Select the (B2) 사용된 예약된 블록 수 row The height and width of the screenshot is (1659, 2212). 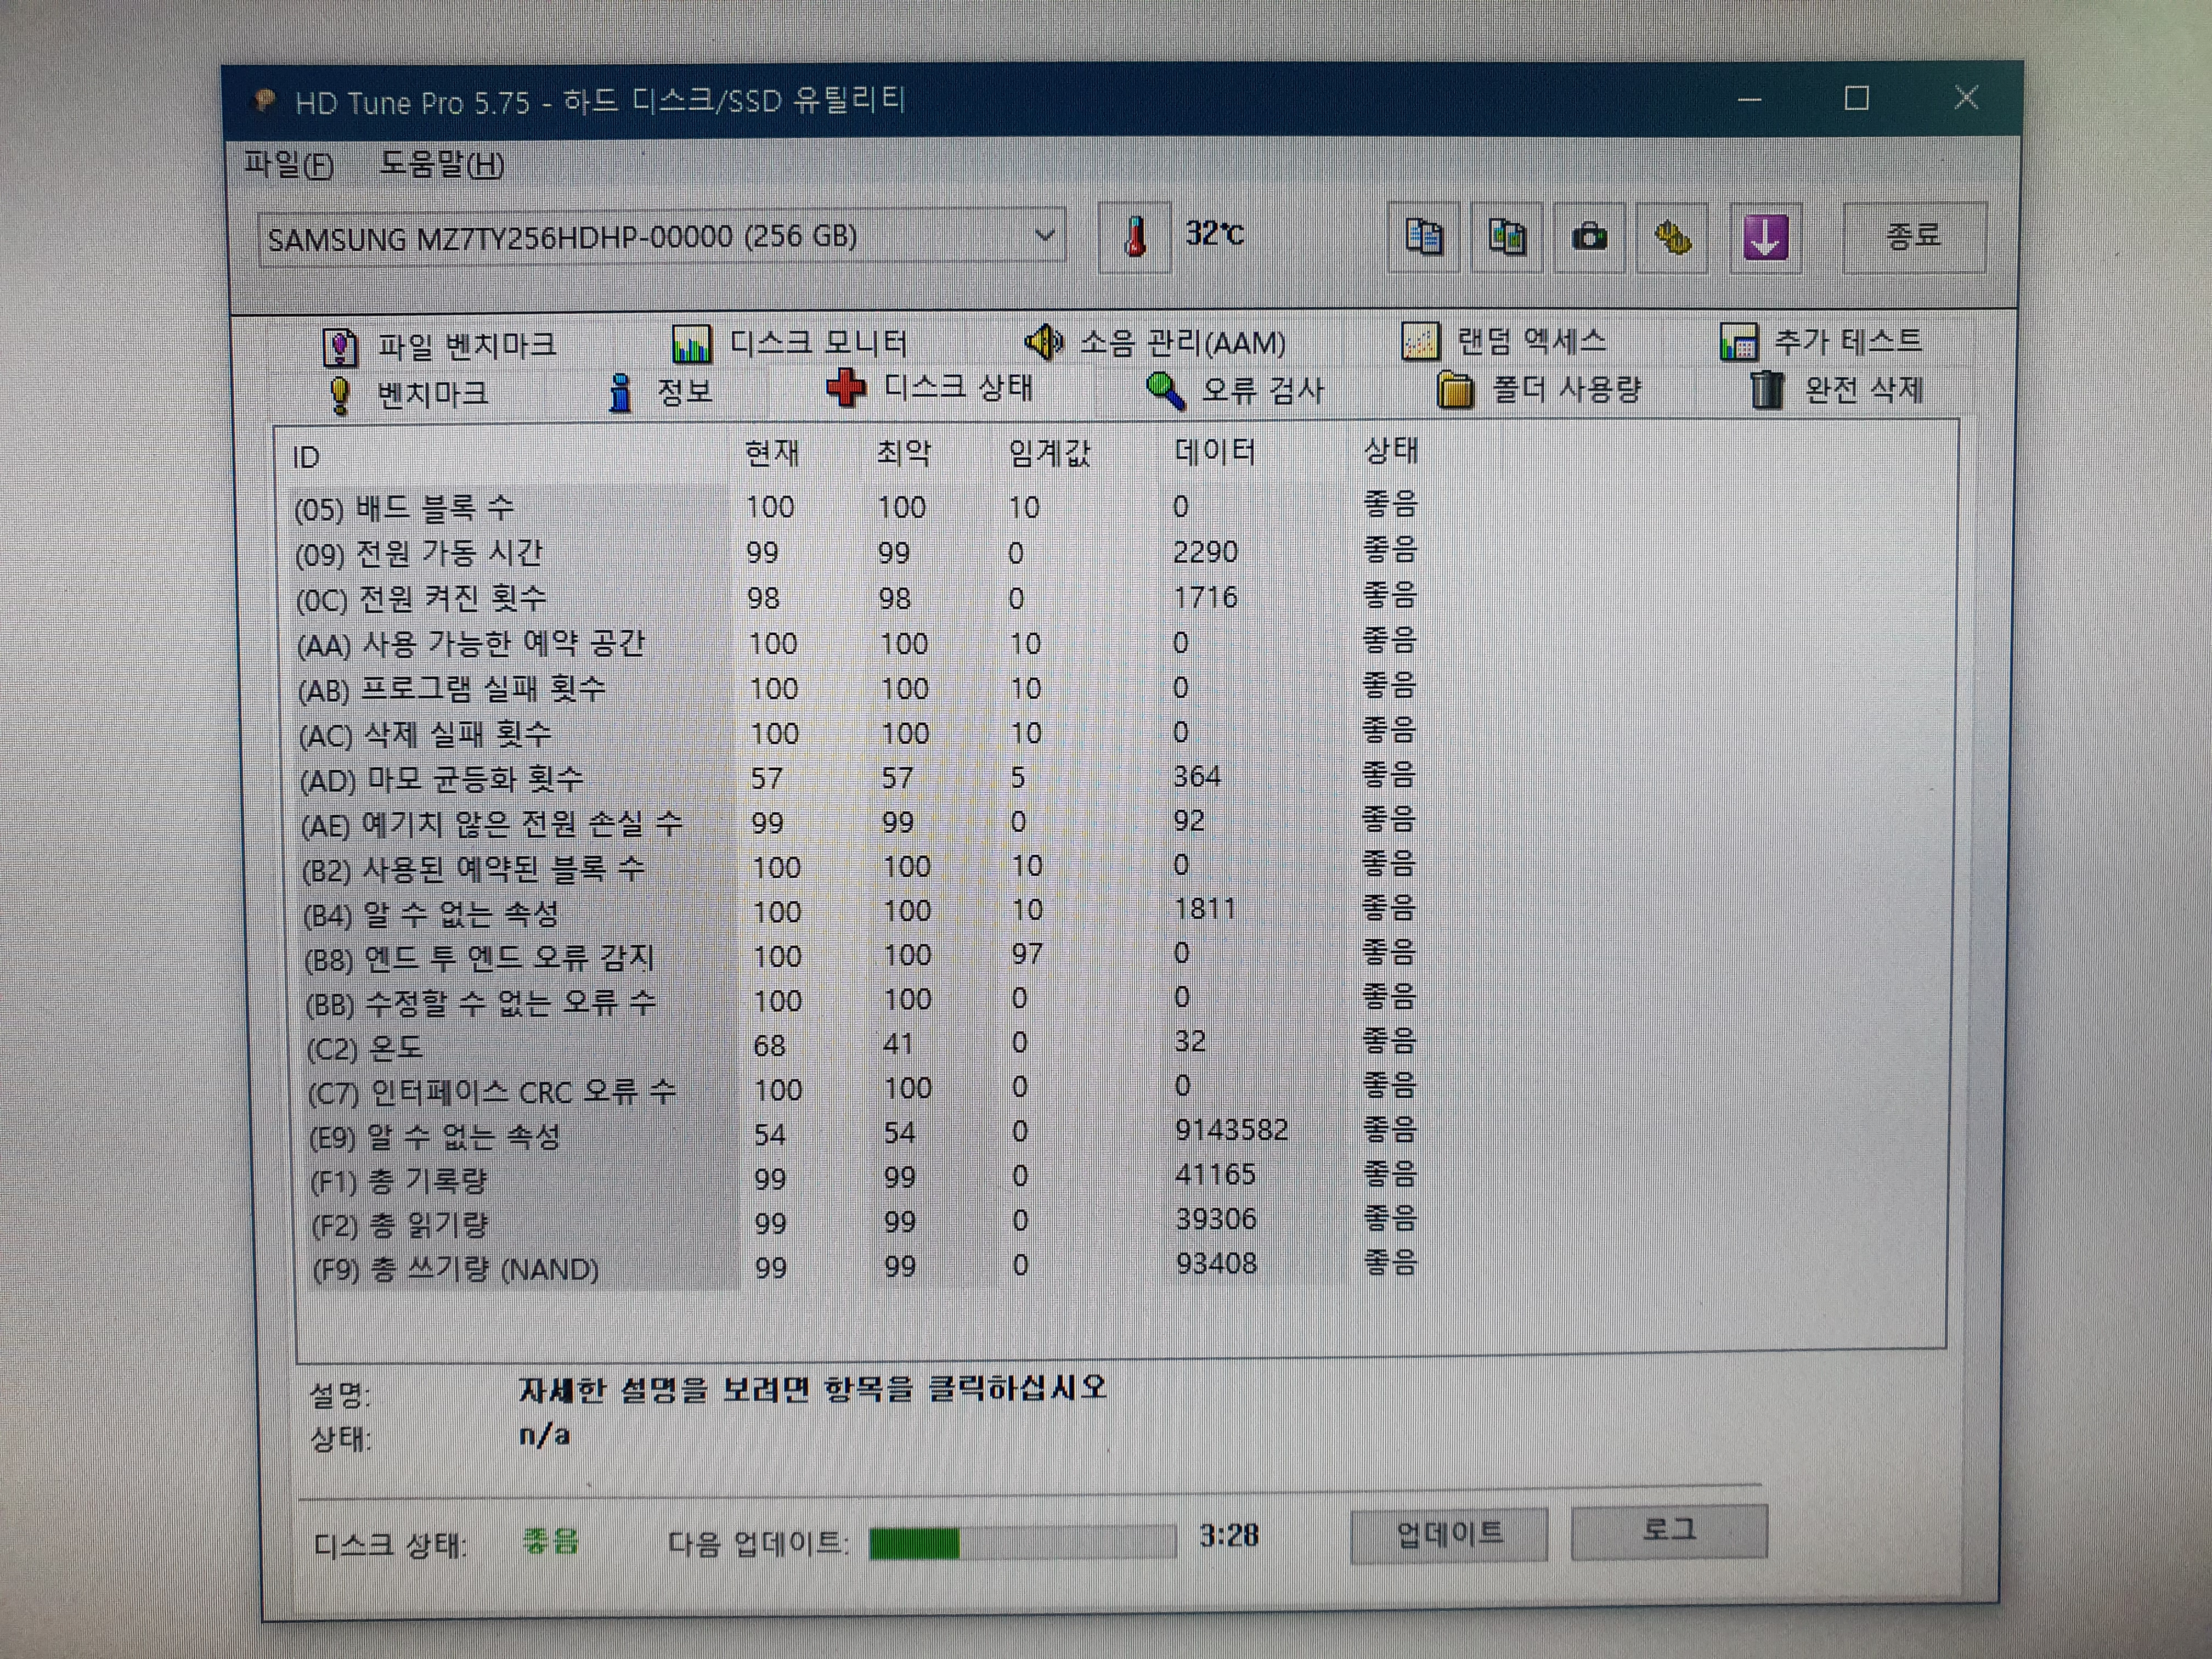861,867
